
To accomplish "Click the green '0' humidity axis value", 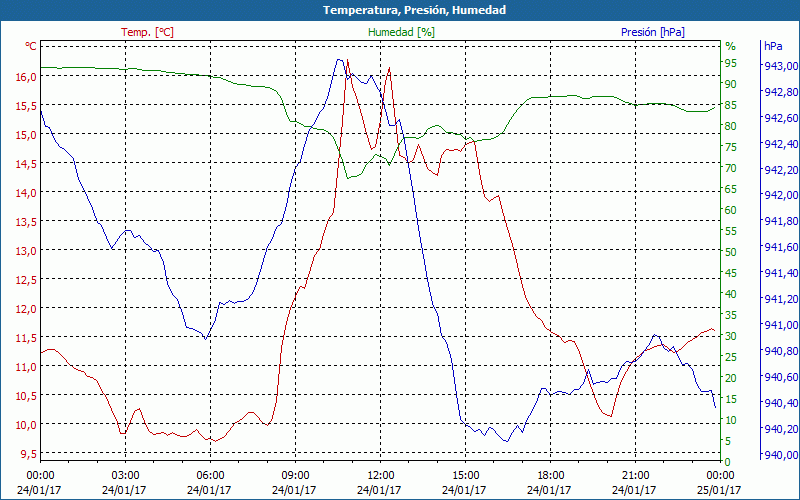I will (728, 462).
